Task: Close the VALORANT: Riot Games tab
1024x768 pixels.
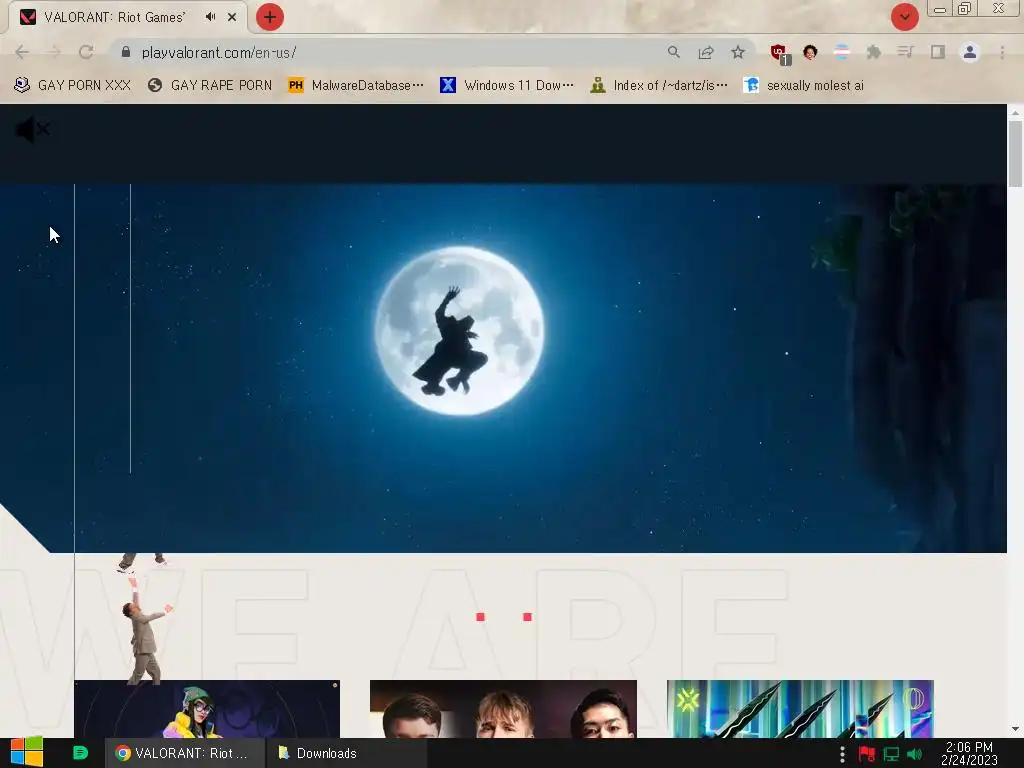Action: point(232,17)
